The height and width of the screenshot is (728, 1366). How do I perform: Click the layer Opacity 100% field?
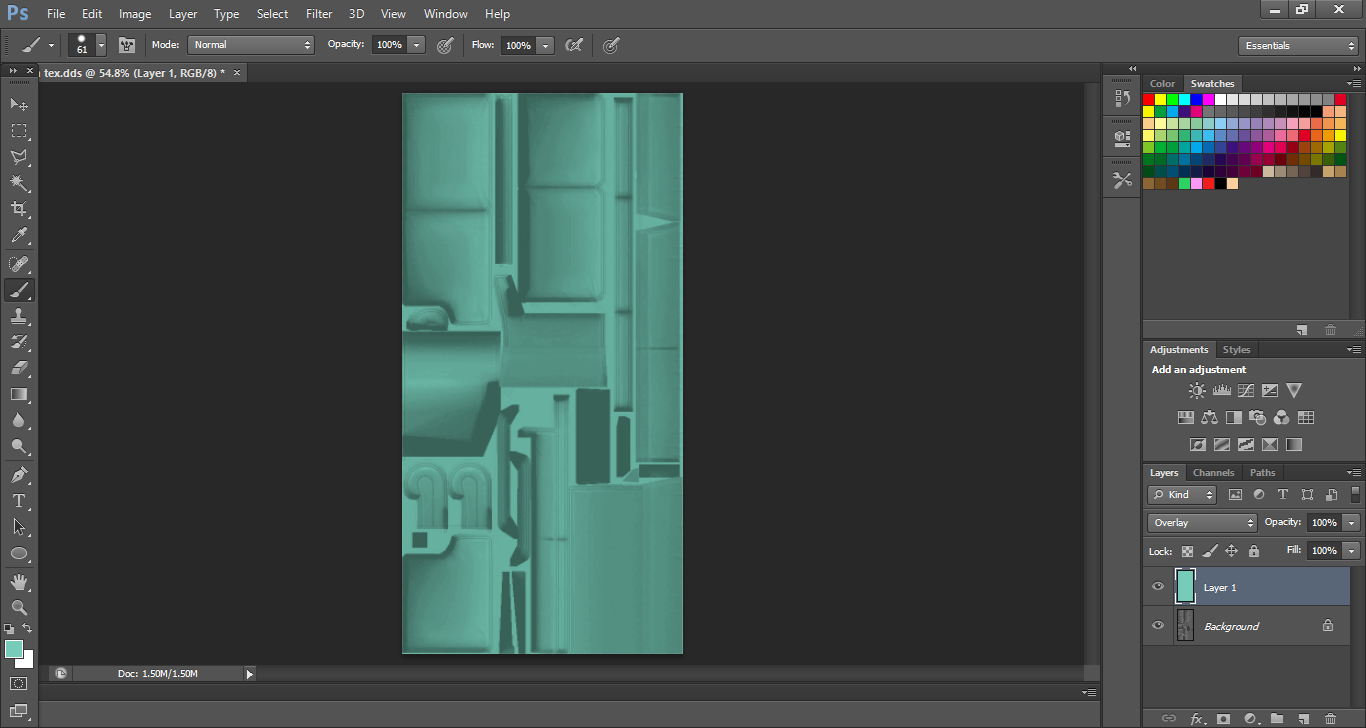1323,523
